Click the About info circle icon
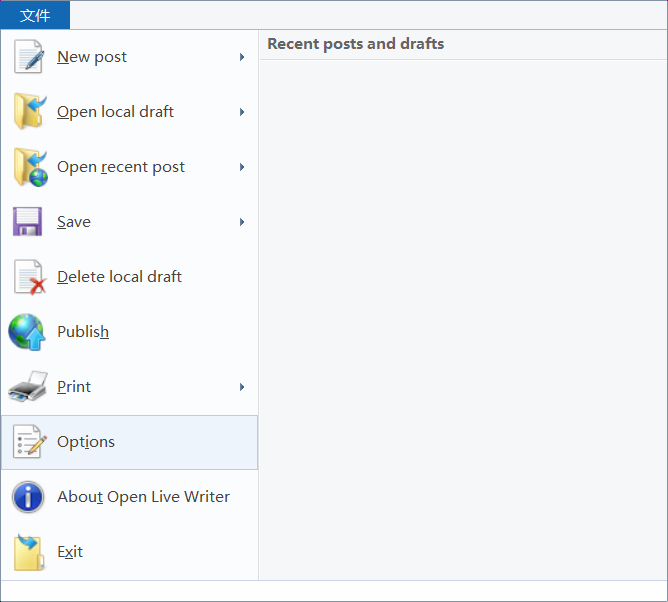This screenshot has width=668, height=602. click(28, 497)
